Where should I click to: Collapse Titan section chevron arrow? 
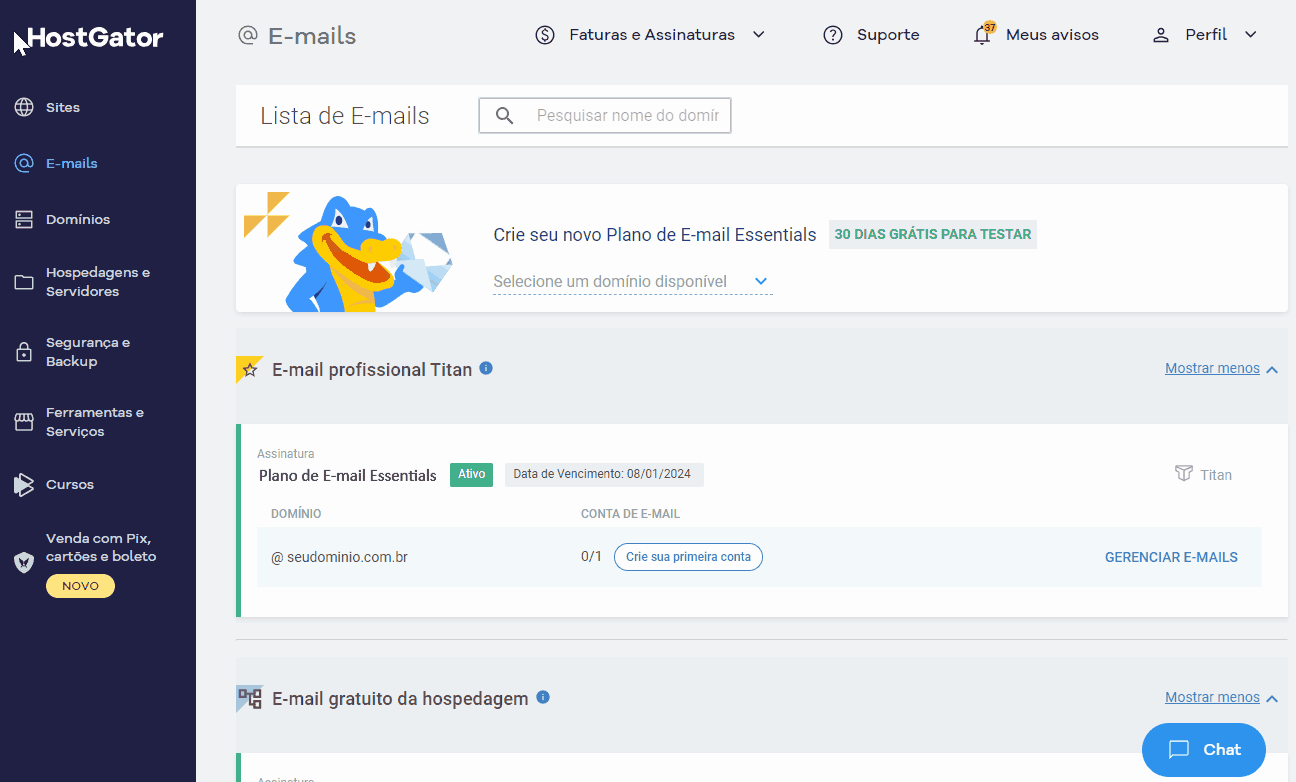(x=1272, y=370)
